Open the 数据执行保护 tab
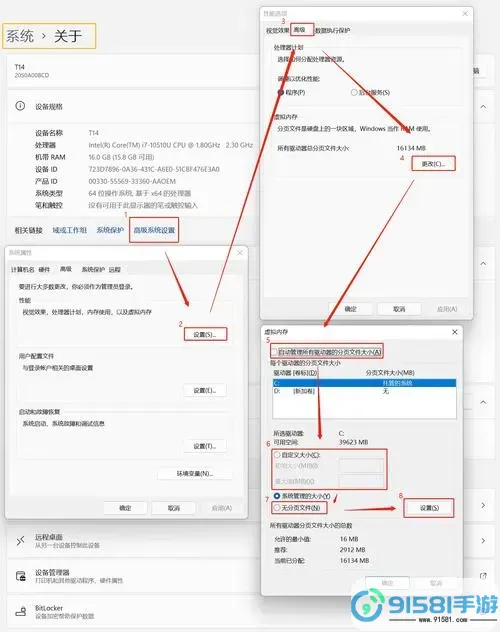Screen dimensions: 500x632 click(x=333, y=31)
